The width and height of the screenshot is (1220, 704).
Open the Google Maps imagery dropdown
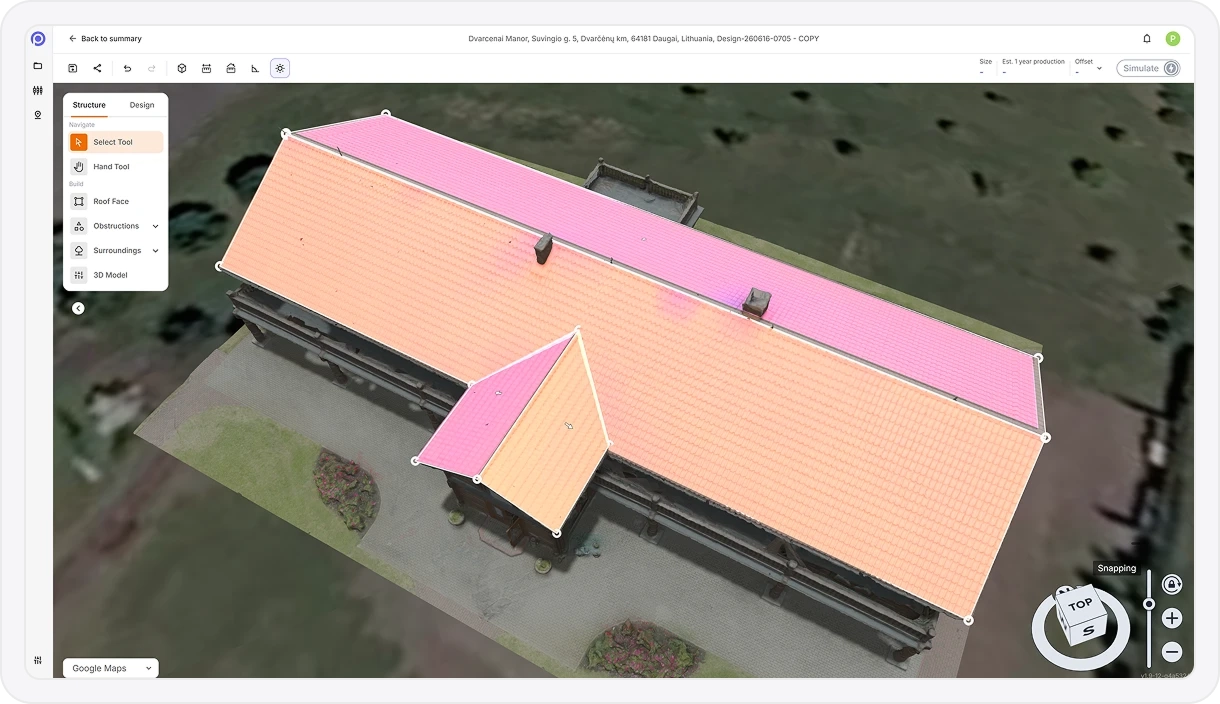(x=111, y=668)
